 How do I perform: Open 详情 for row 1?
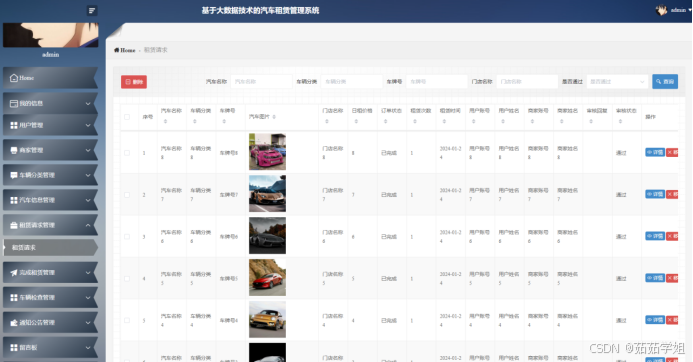pyautogui.click(x=655, y=152)
